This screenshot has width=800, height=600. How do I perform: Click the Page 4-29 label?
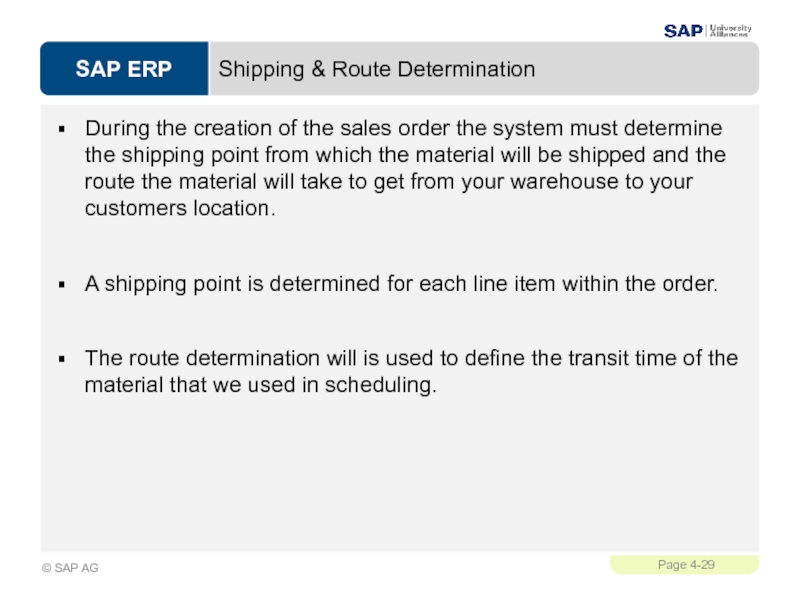point(686,565)
